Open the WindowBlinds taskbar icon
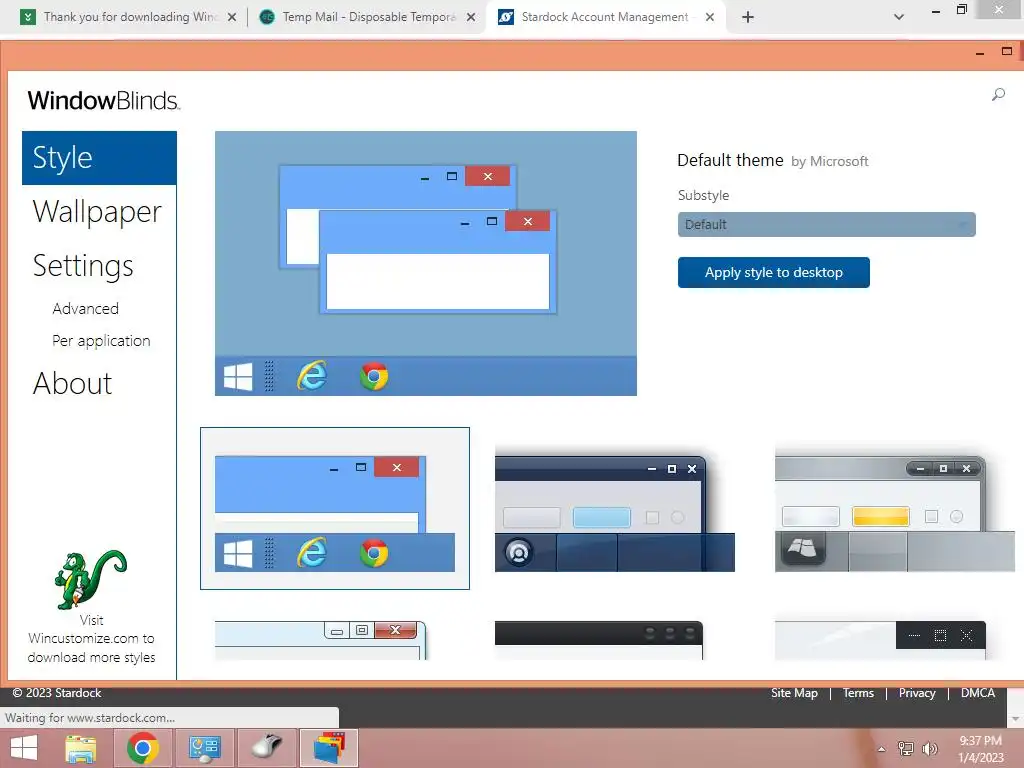 pyautogui.click(x=328, y=748)
